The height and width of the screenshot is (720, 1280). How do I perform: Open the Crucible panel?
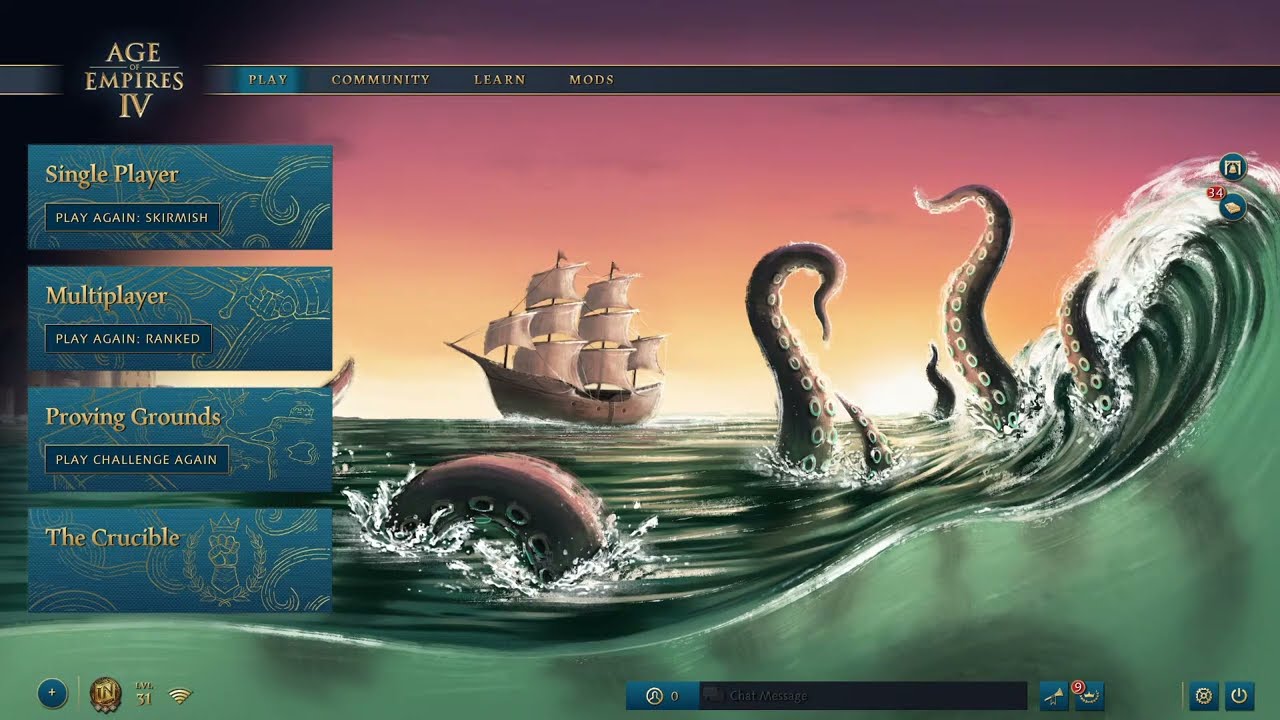point(180,560)
